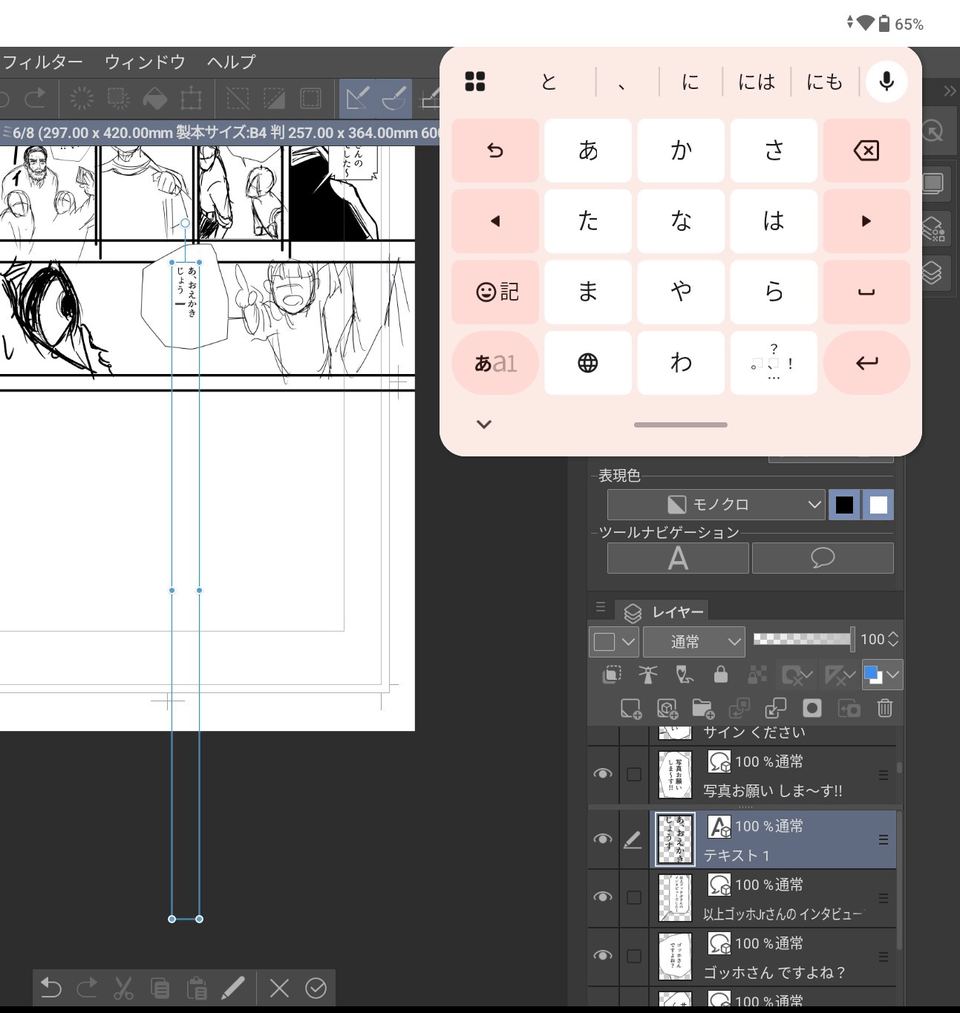
Task: Cancel text edit with X icon
Action: click(x=279, y=988)
